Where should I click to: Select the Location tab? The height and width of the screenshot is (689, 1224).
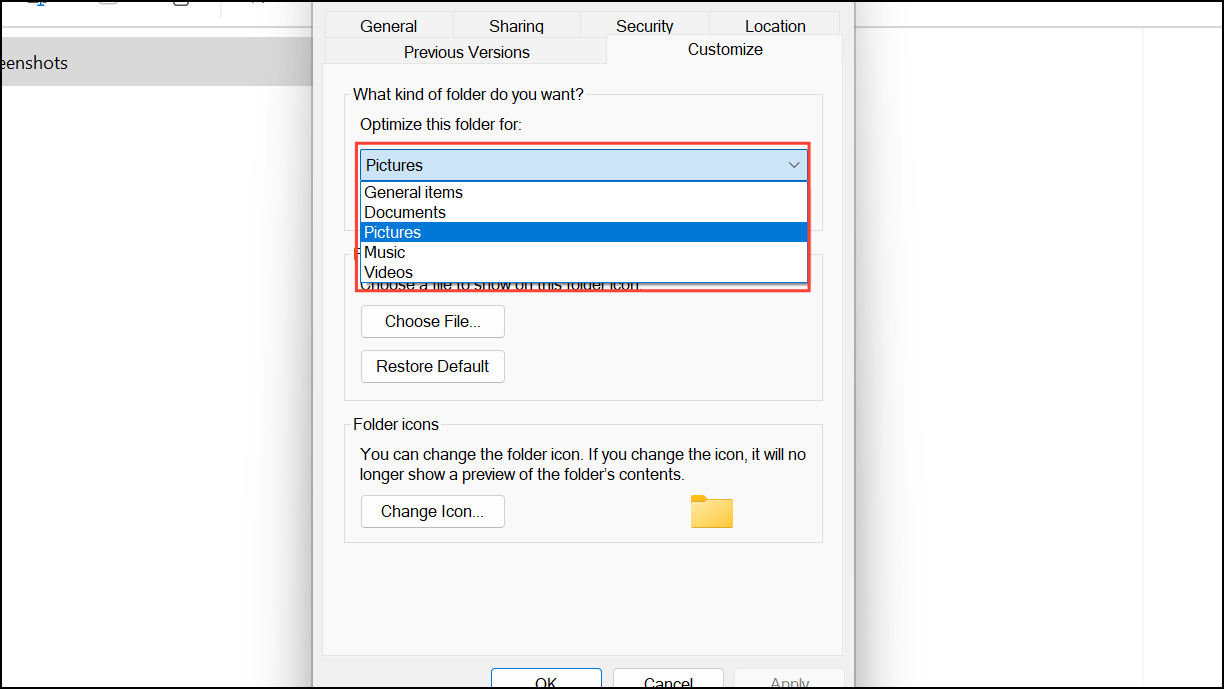pos(774,26)
